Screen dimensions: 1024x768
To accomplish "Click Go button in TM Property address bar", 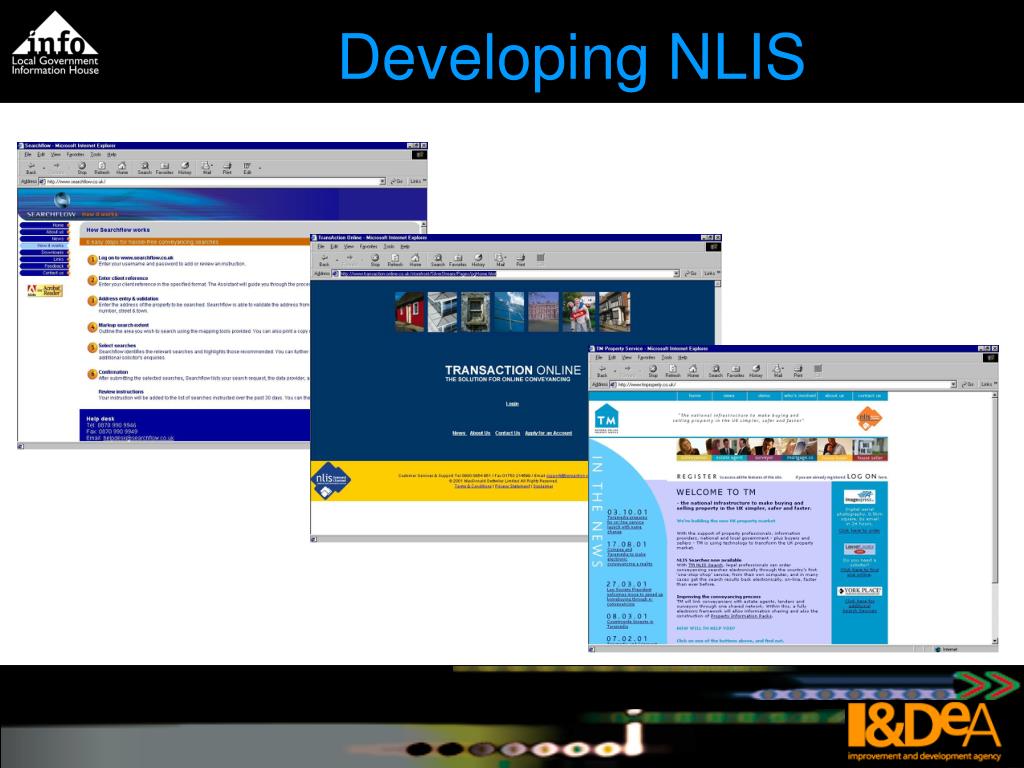I will coord(968,384).
